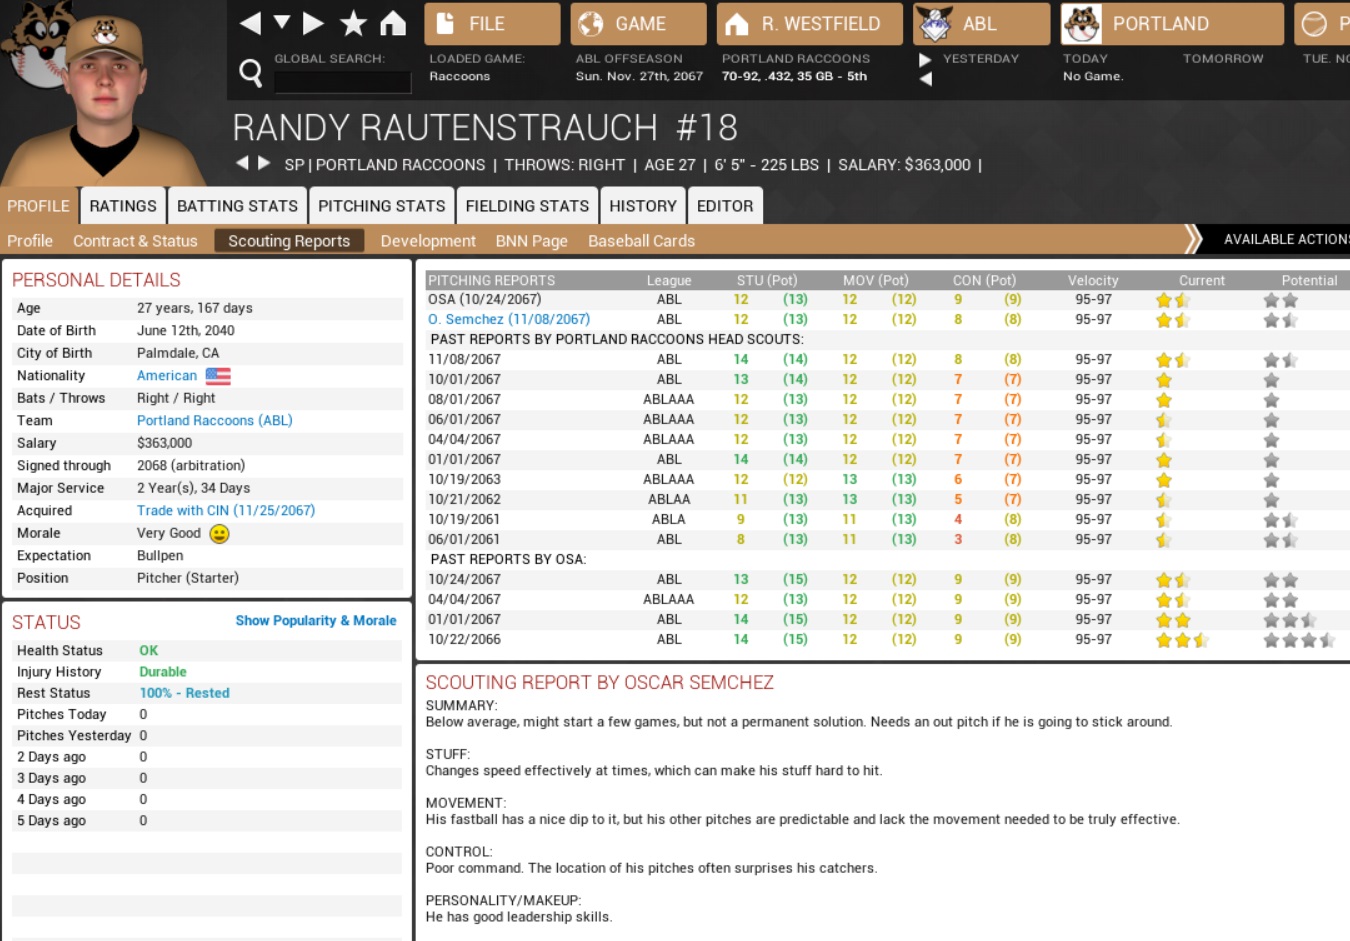Select the O. Semchez scouting report

pos(508,320)
